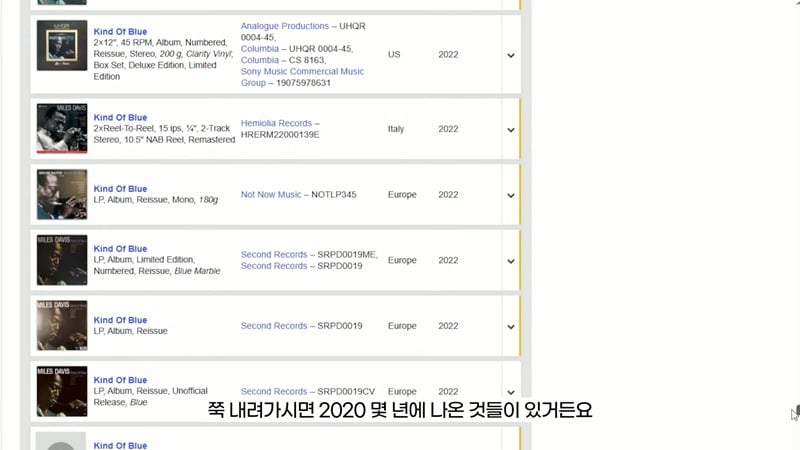Open Kind Of Blue unofficial Blue release title
Image resolution: width=800 pixels, height=450 pixels.
120,380
